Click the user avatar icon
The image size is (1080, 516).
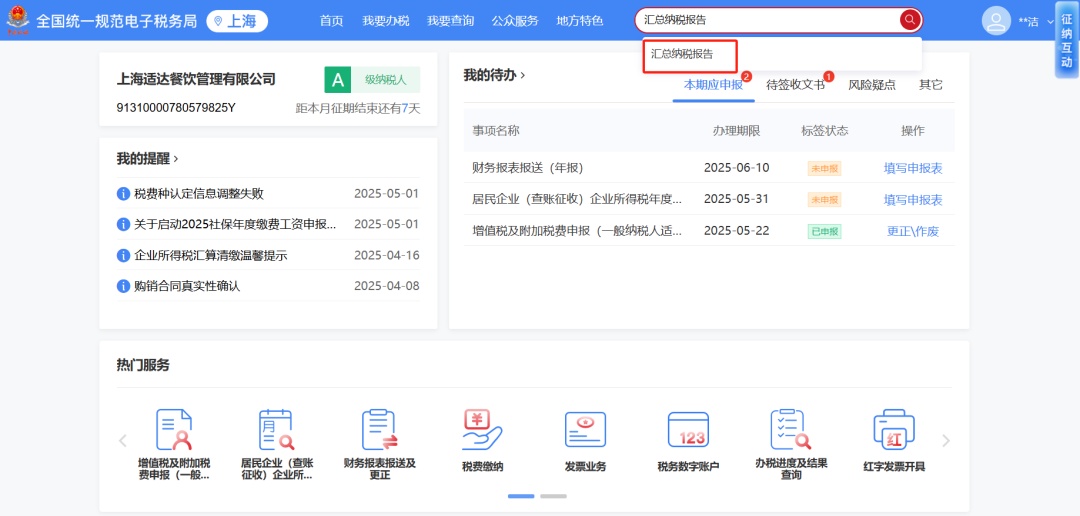995,21
